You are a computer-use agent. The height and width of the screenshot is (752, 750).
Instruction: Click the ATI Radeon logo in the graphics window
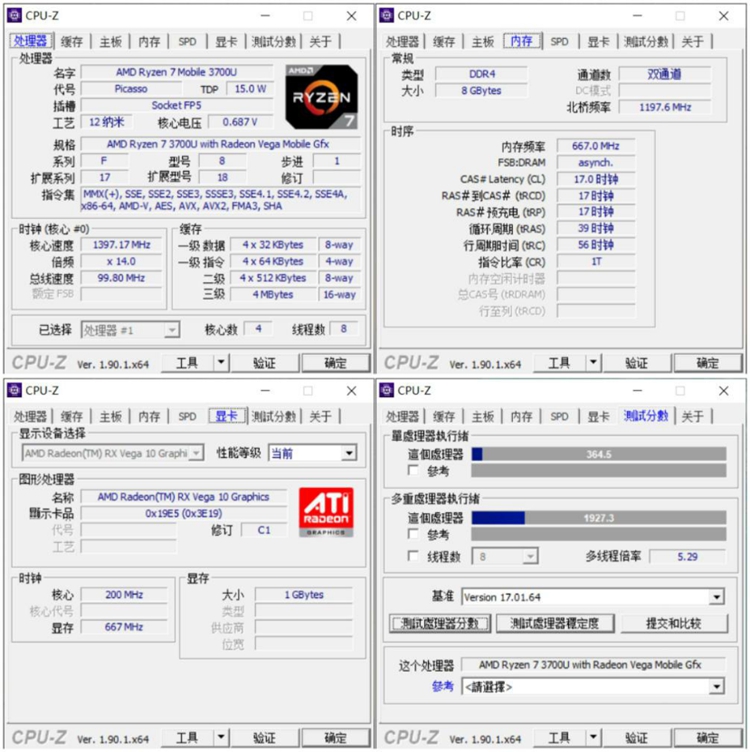pyautogui.click(x=326, y=512)
